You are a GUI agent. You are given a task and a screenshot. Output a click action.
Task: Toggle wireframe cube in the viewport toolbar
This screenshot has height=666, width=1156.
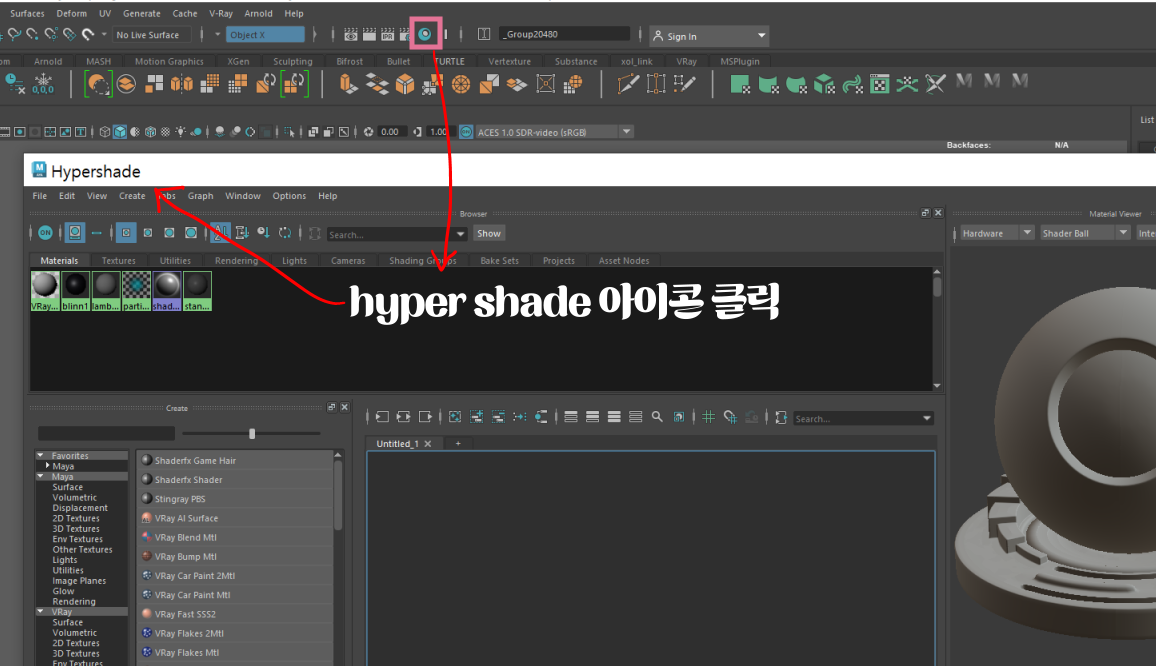[x=105, y=132]
